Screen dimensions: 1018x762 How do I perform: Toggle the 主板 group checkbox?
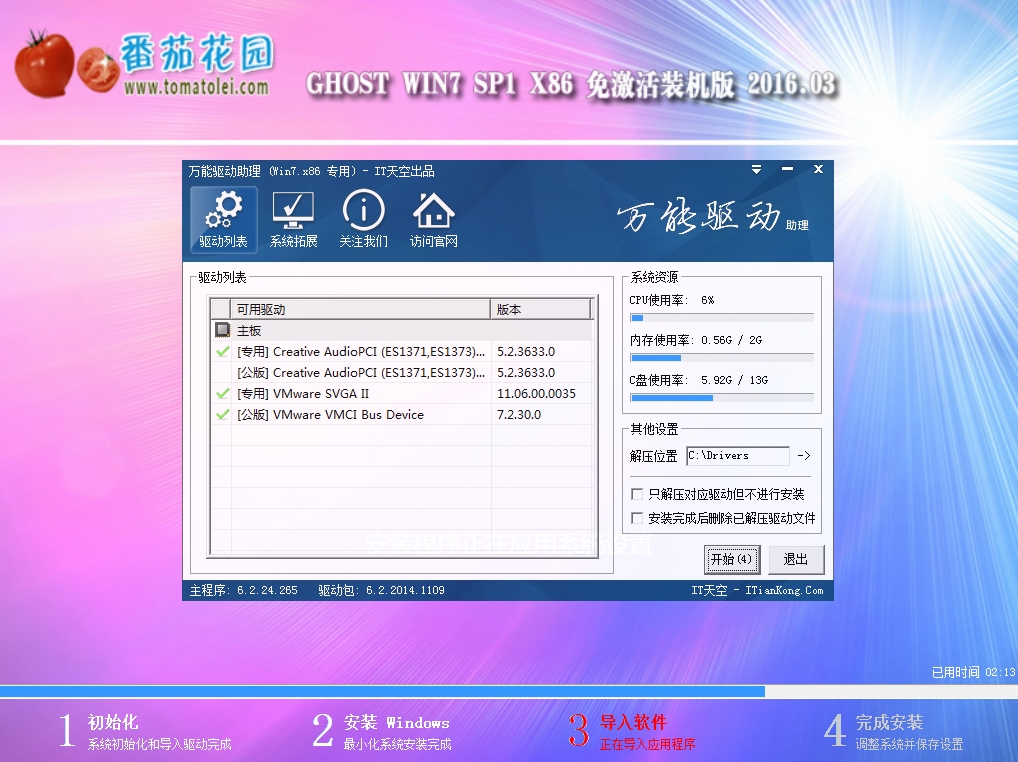click(x=222, y=330)
